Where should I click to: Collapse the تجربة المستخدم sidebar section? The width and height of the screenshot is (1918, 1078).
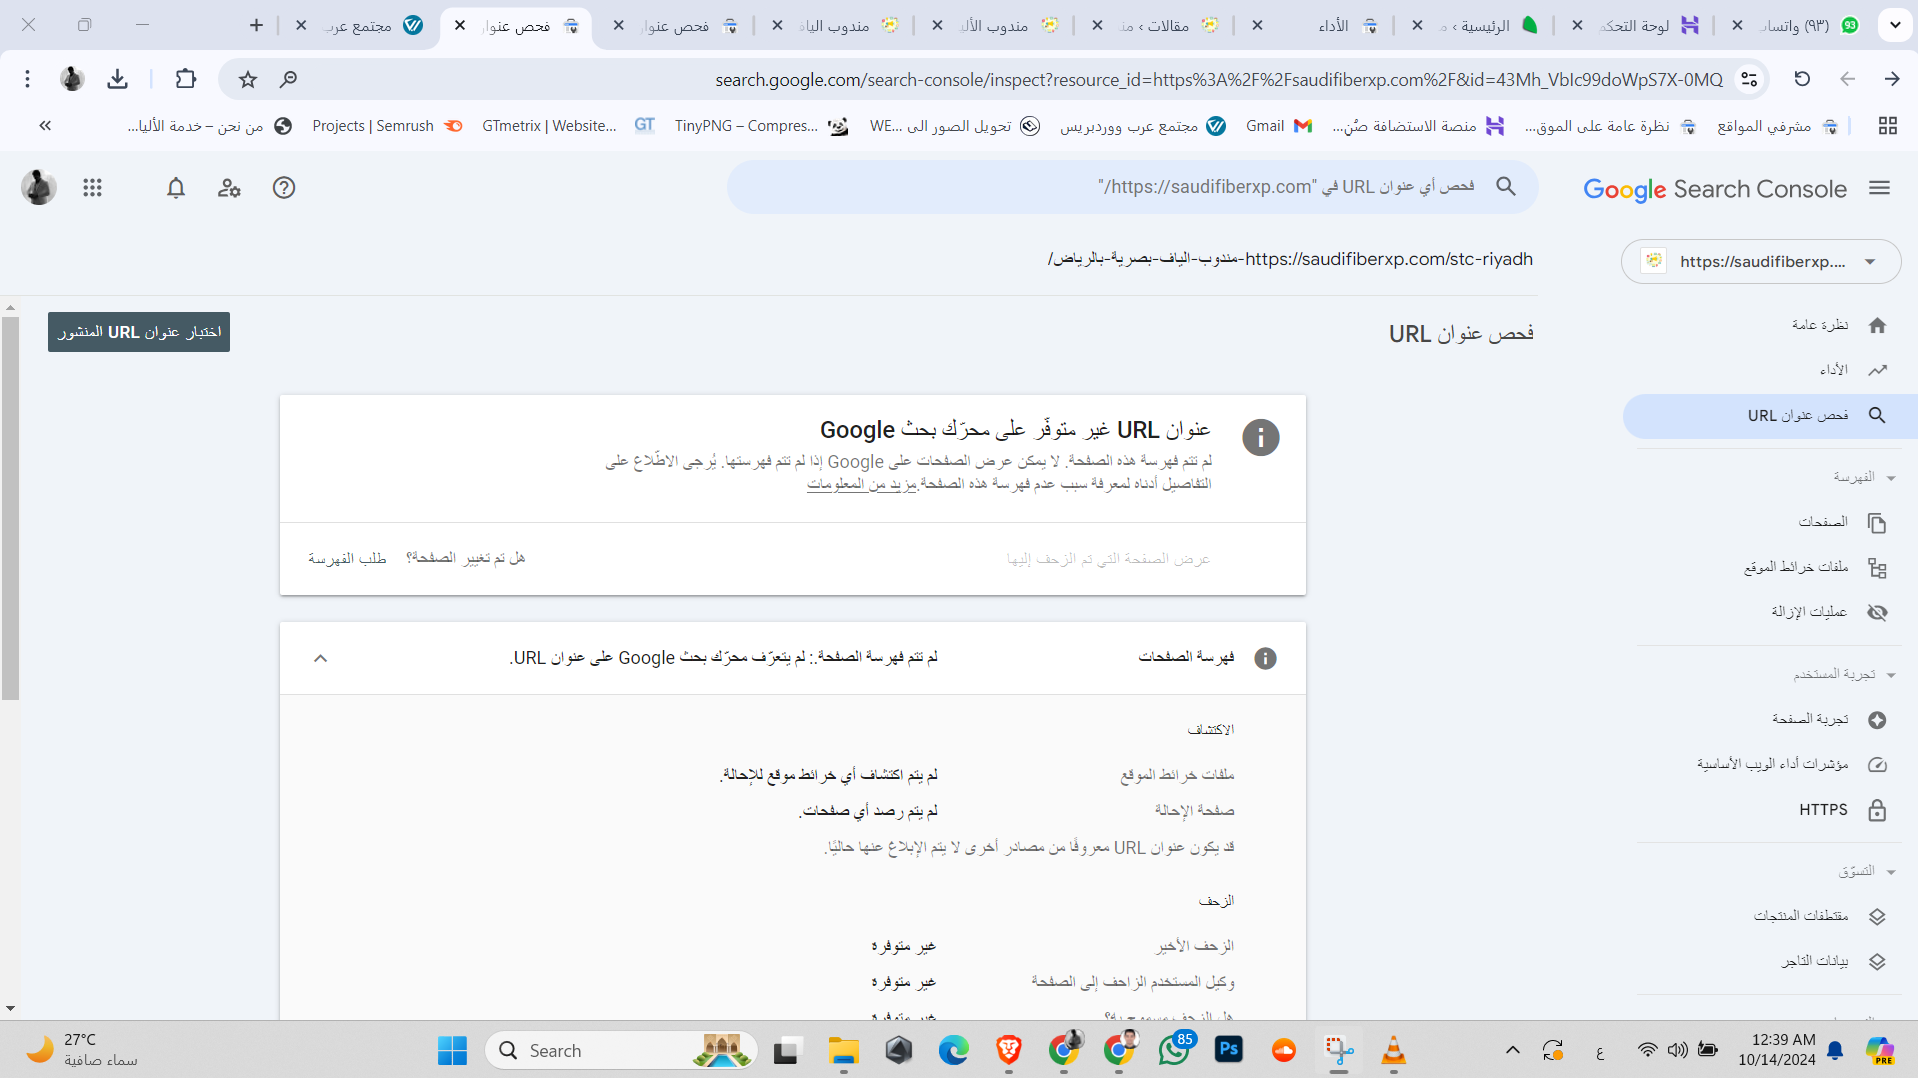pyautogui.click(x=1891, y=675)
